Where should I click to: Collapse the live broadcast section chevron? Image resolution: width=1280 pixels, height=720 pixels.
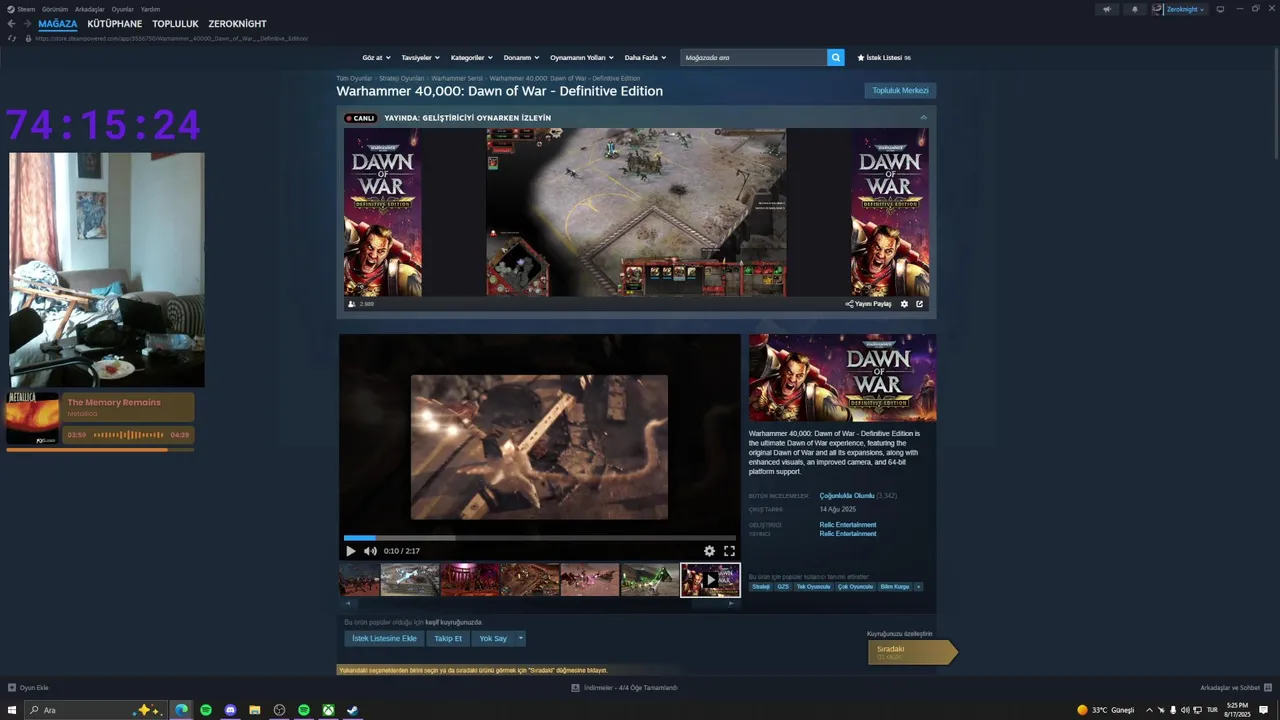click(923, 118)
